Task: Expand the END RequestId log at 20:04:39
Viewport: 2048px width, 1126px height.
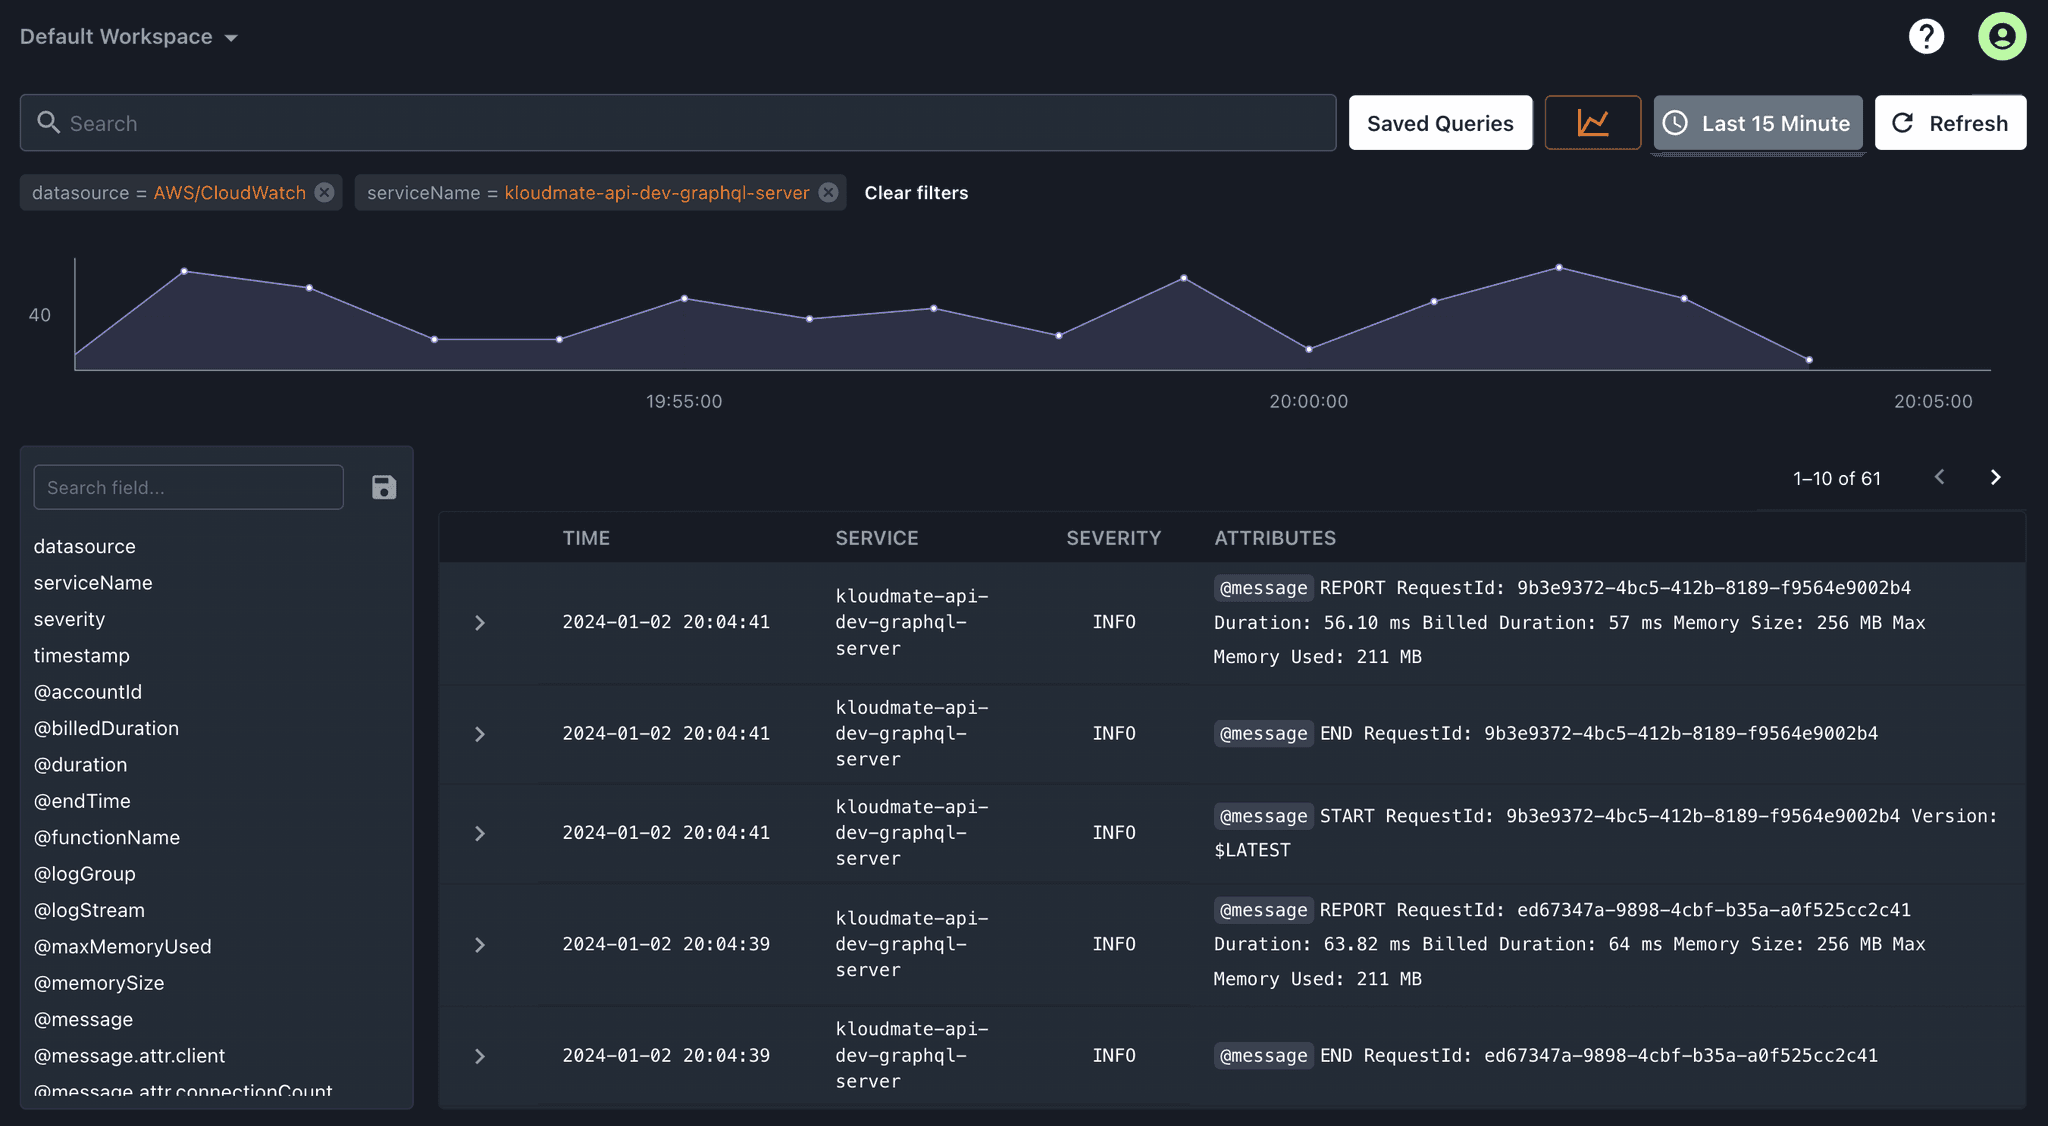Action: click(x=480, y=1056)
